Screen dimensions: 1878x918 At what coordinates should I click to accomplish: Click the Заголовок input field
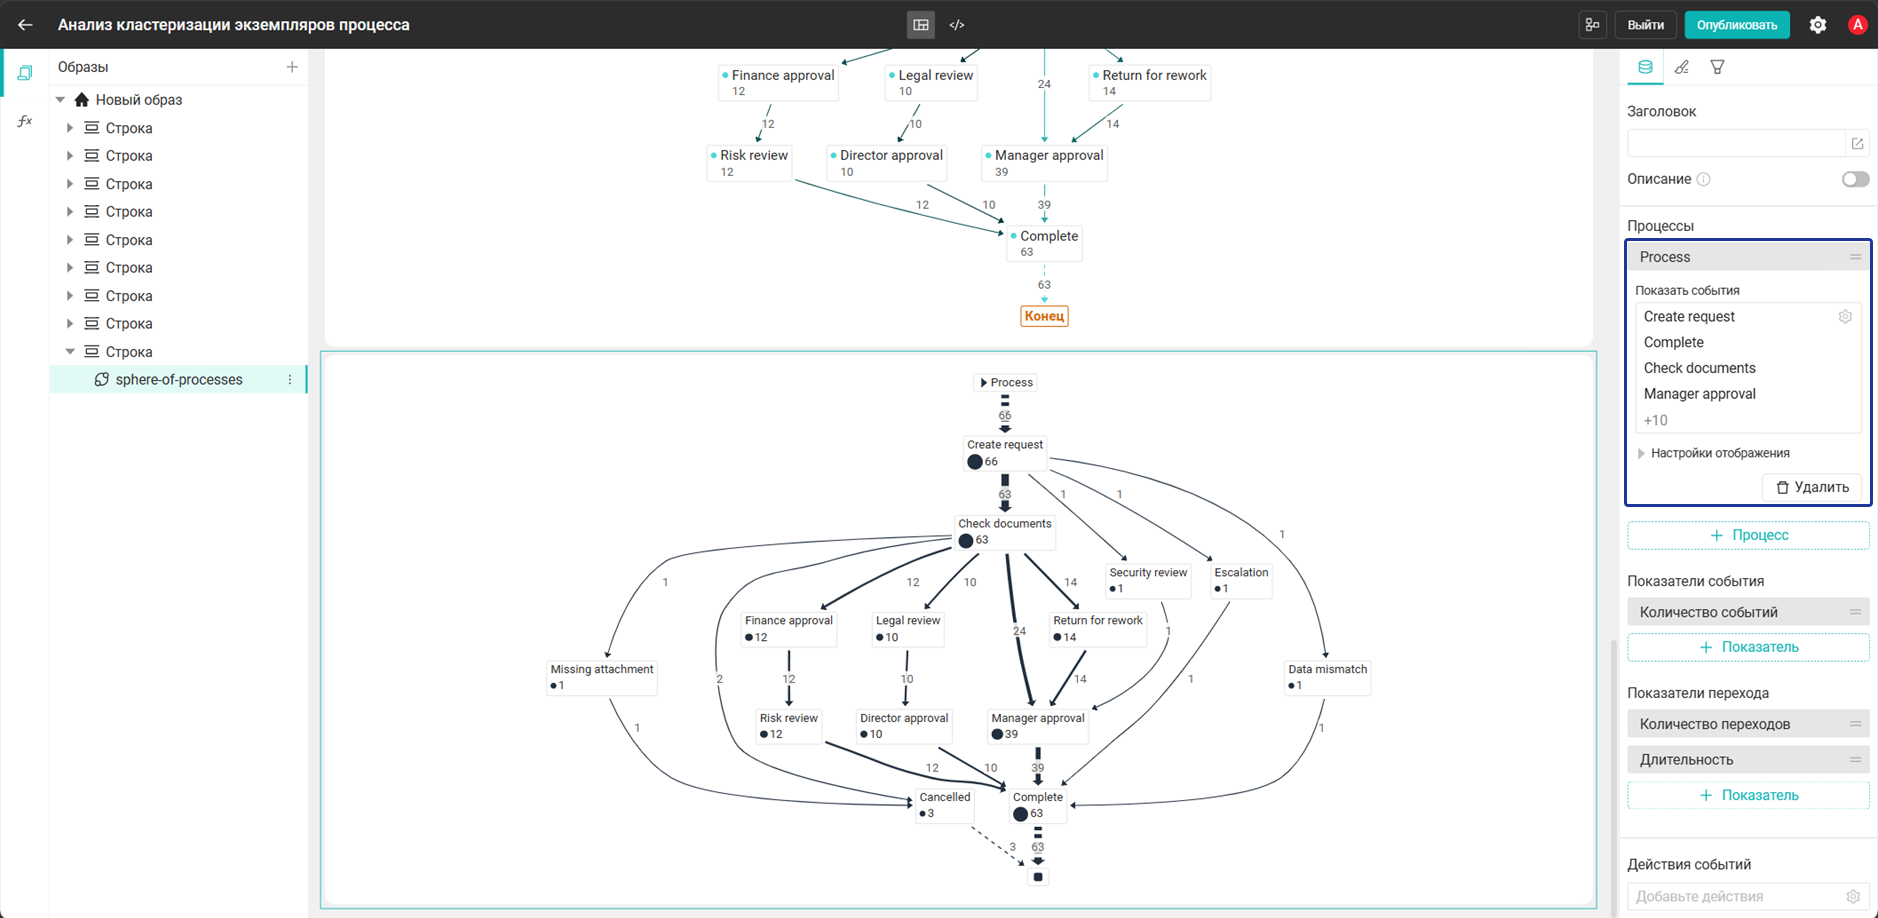pos(1736,144)
